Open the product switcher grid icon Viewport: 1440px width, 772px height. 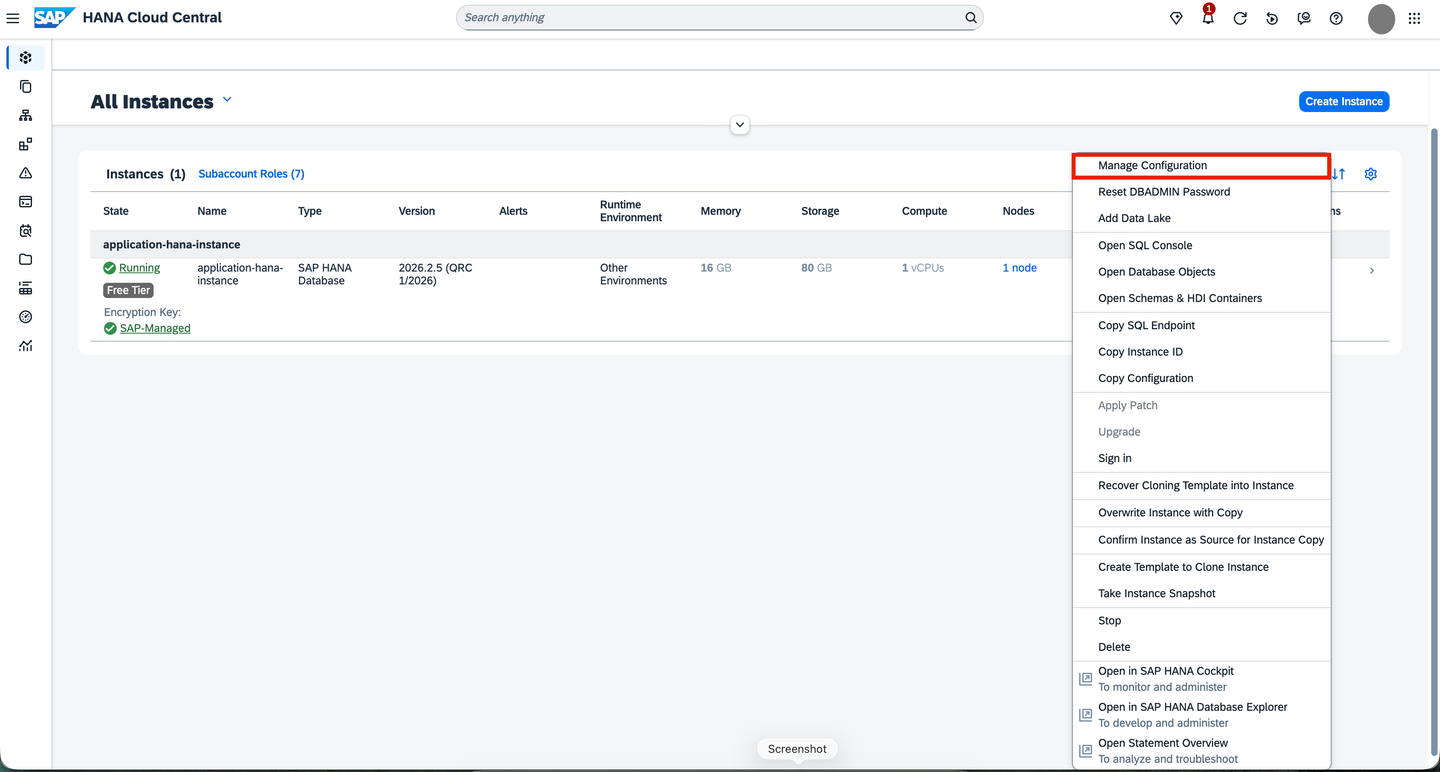tap(1414, 18)
